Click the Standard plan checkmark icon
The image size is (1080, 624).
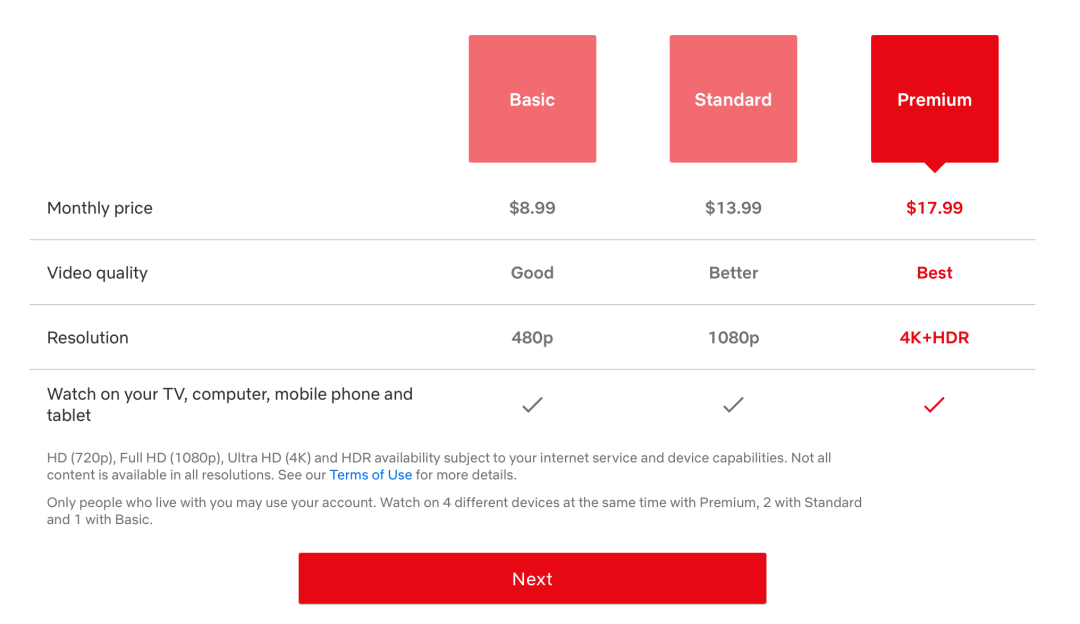733,405
